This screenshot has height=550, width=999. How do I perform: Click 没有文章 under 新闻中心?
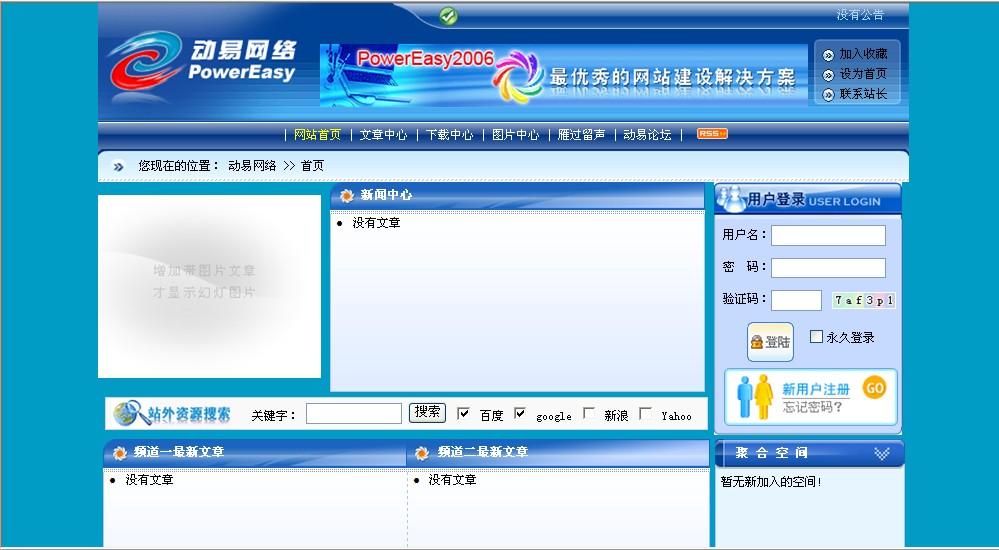coord(377,222)
